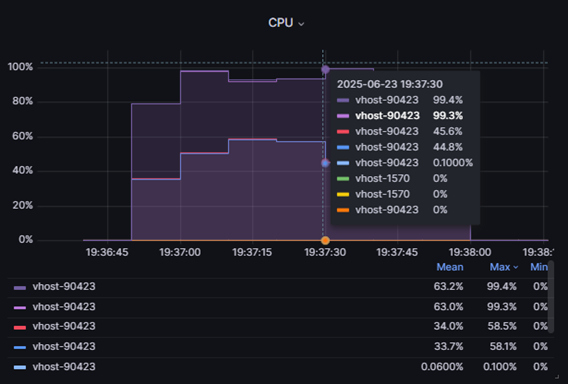Click pink color swatch of second vhost-90423

coord(20,308)
